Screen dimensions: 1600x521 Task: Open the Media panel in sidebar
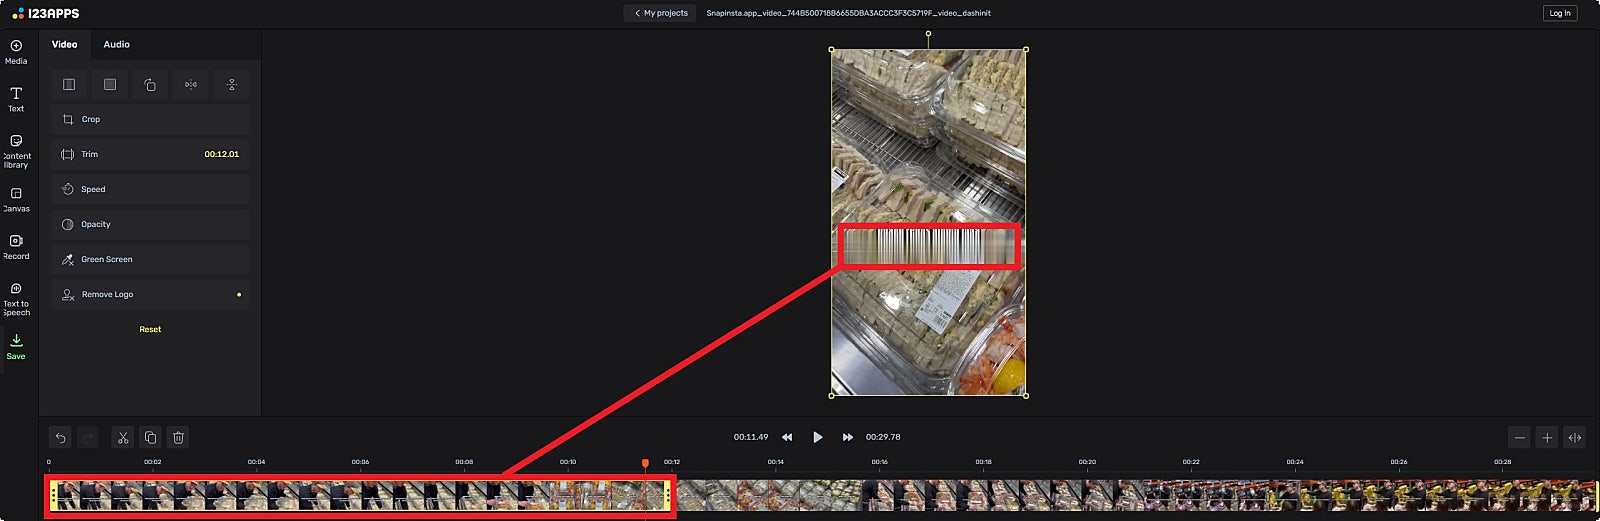16,52
